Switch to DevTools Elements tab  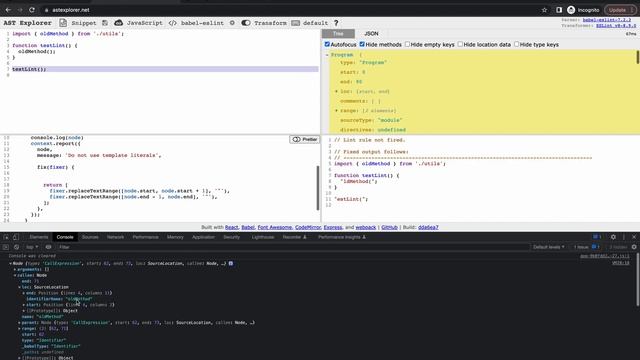tap(39, 237)
